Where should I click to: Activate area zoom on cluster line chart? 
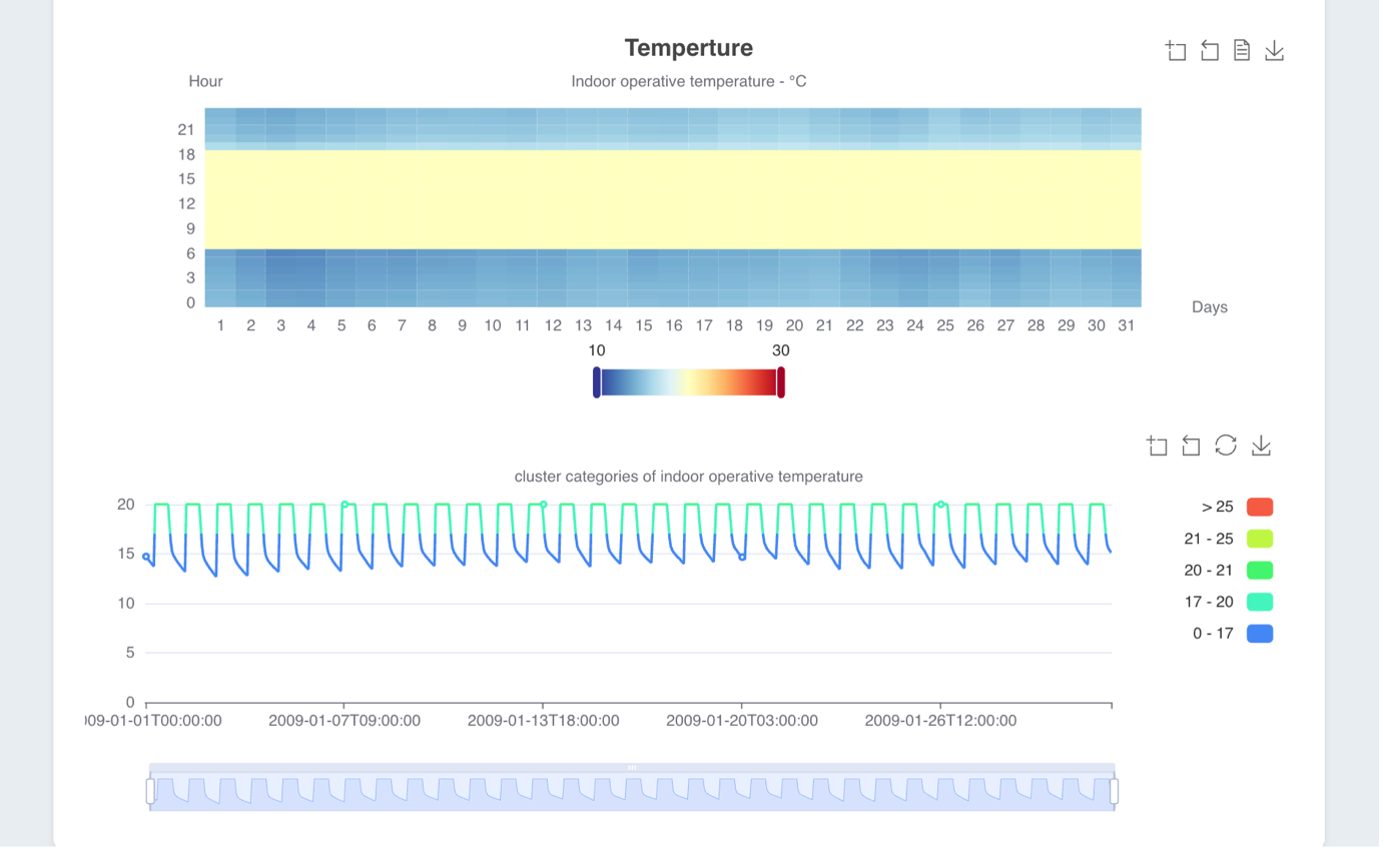pyautogui.click(x=1157, y=446)
